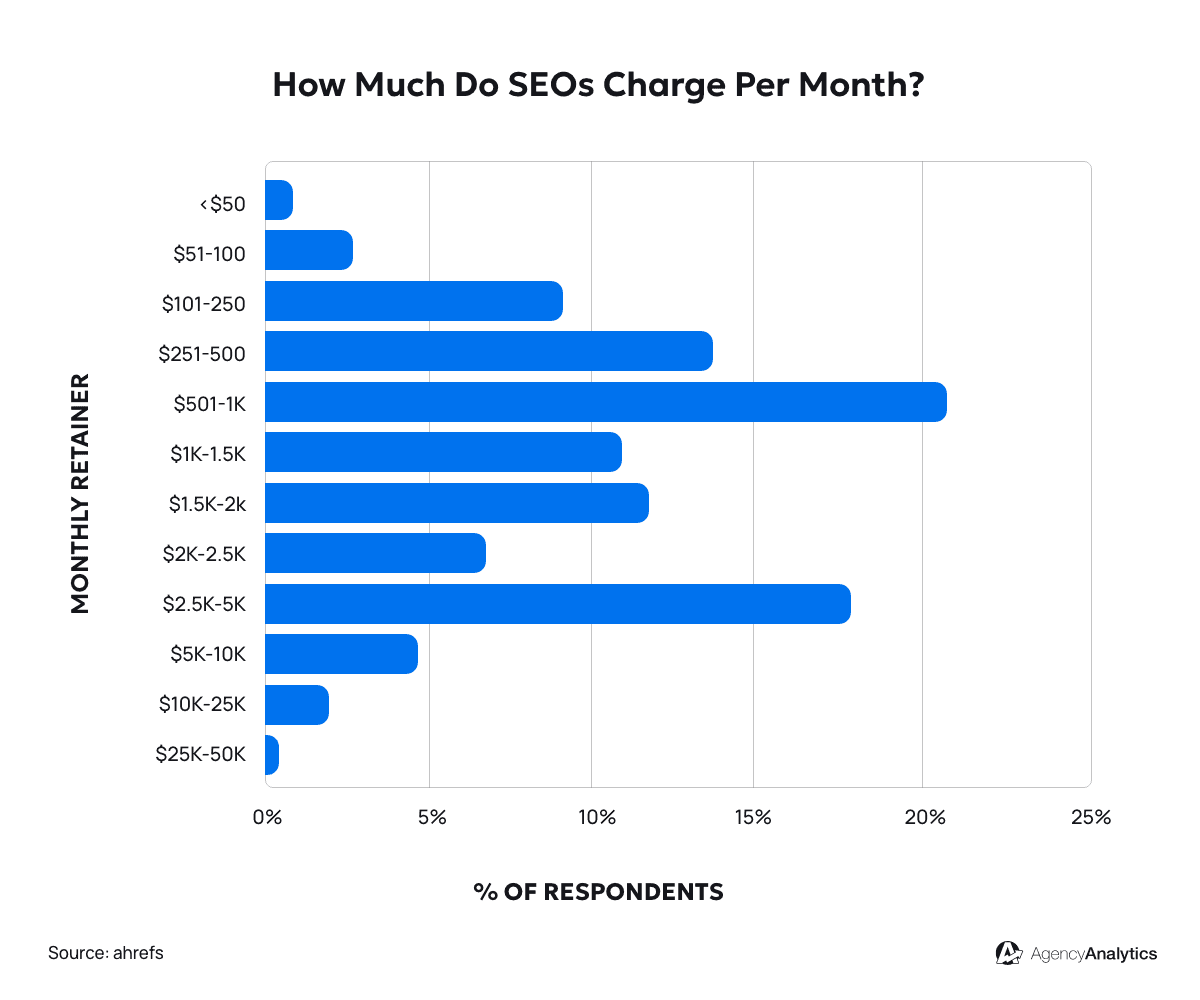Click the $2K-2.5K bar

click(375, 553)
